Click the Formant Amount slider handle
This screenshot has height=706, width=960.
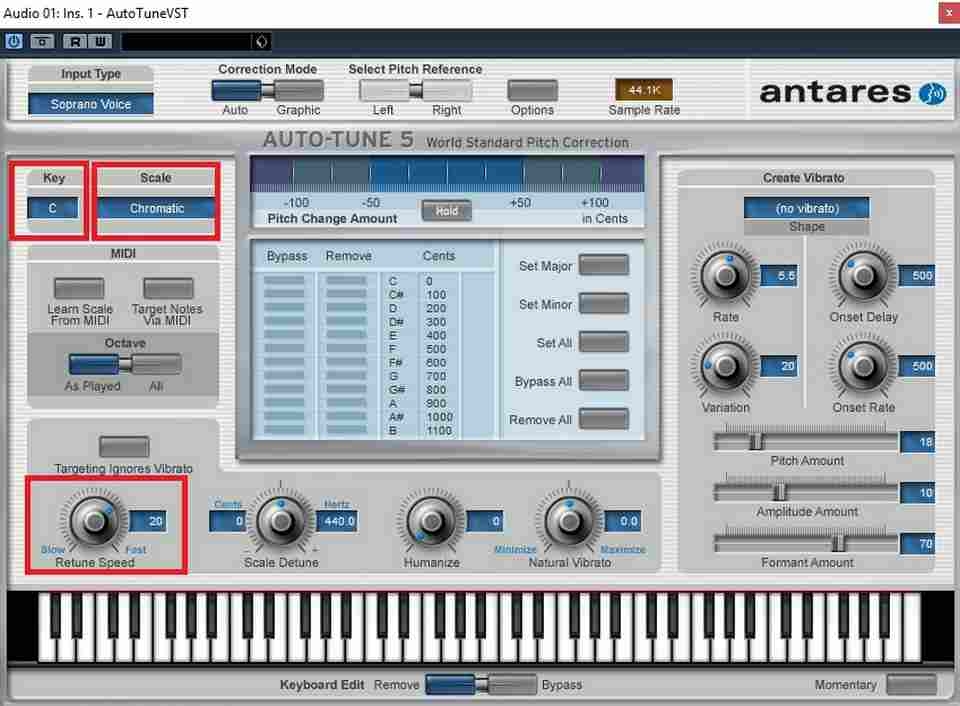[838, 543]
